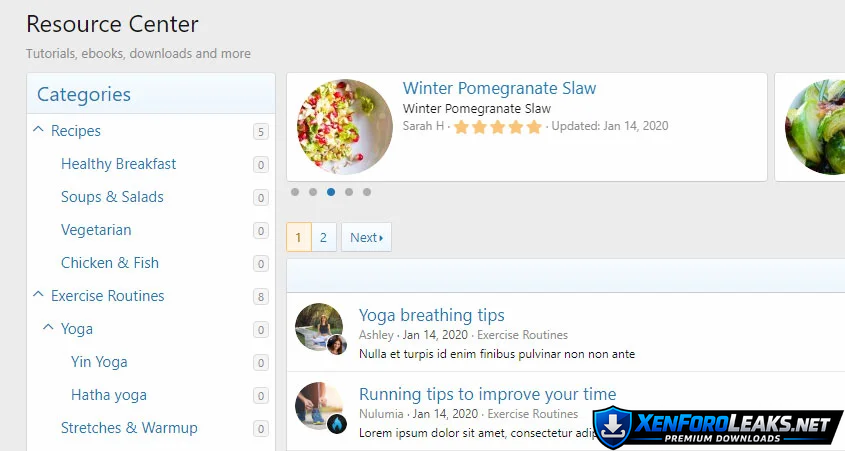845x451 pixels.
Task: Collapse the Yoga subcategory chevron
Action: (49, 328)
